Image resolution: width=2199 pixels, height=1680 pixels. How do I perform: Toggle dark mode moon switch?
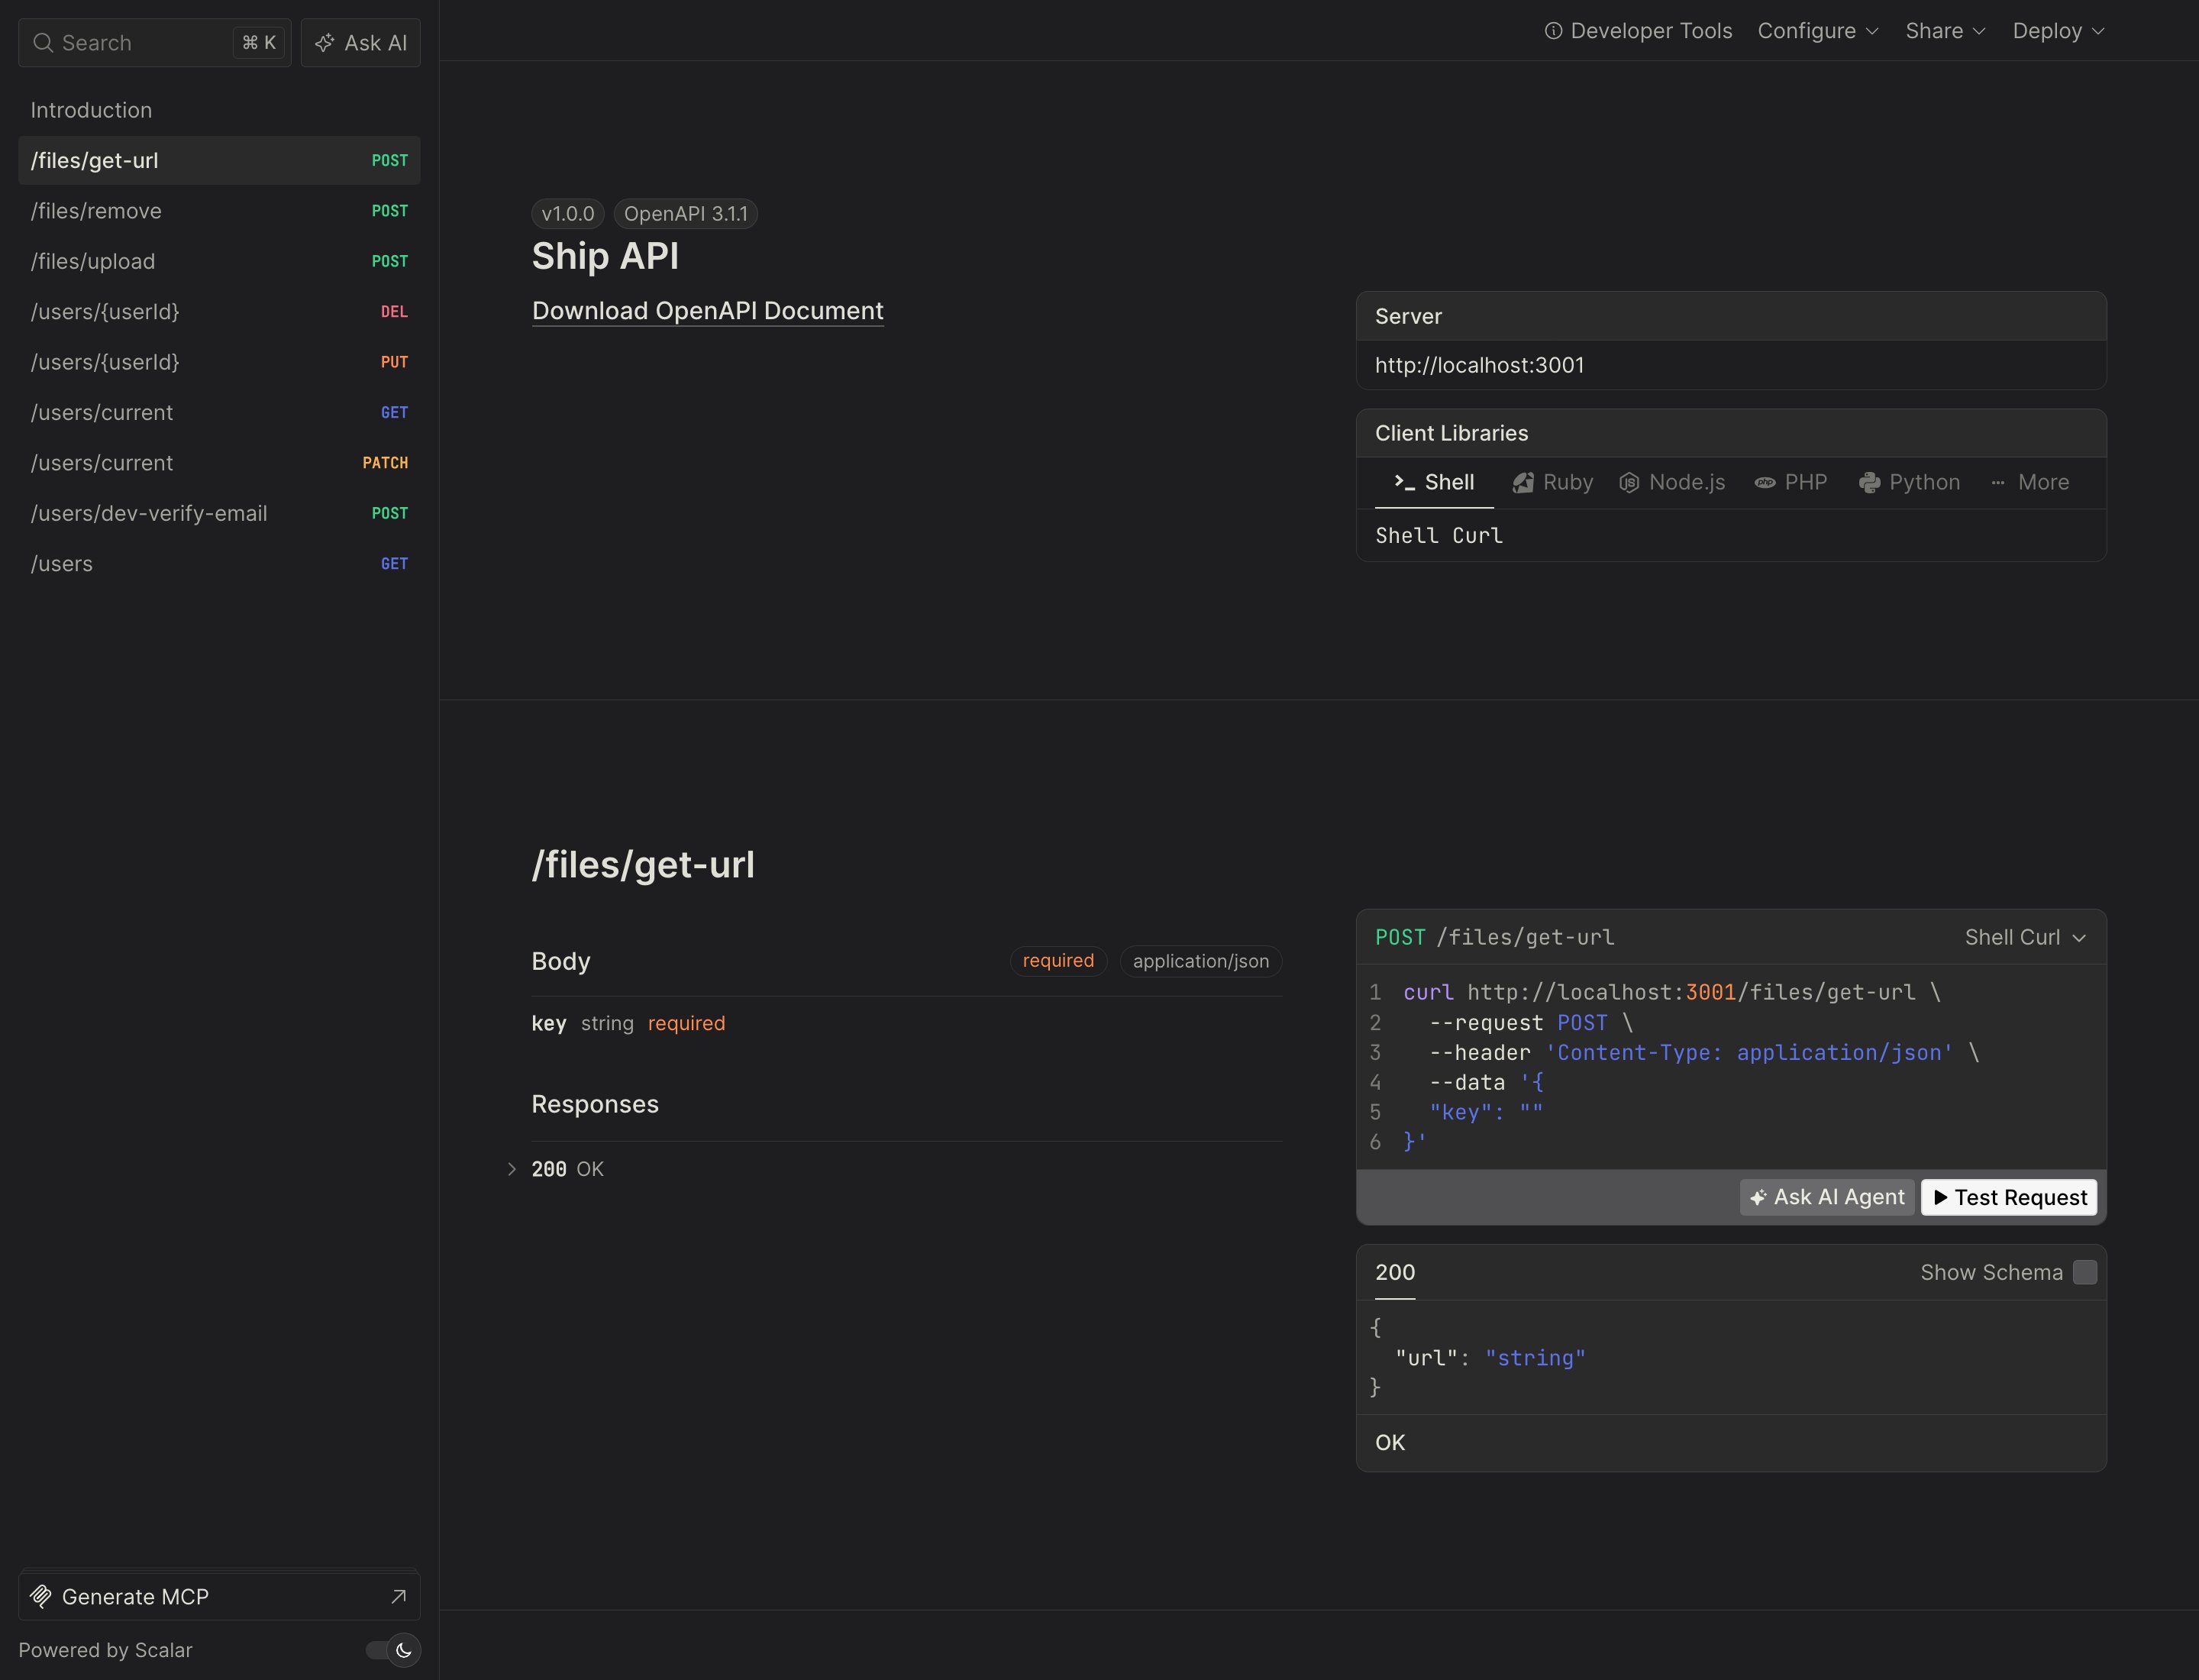[x=393, y=1650]
